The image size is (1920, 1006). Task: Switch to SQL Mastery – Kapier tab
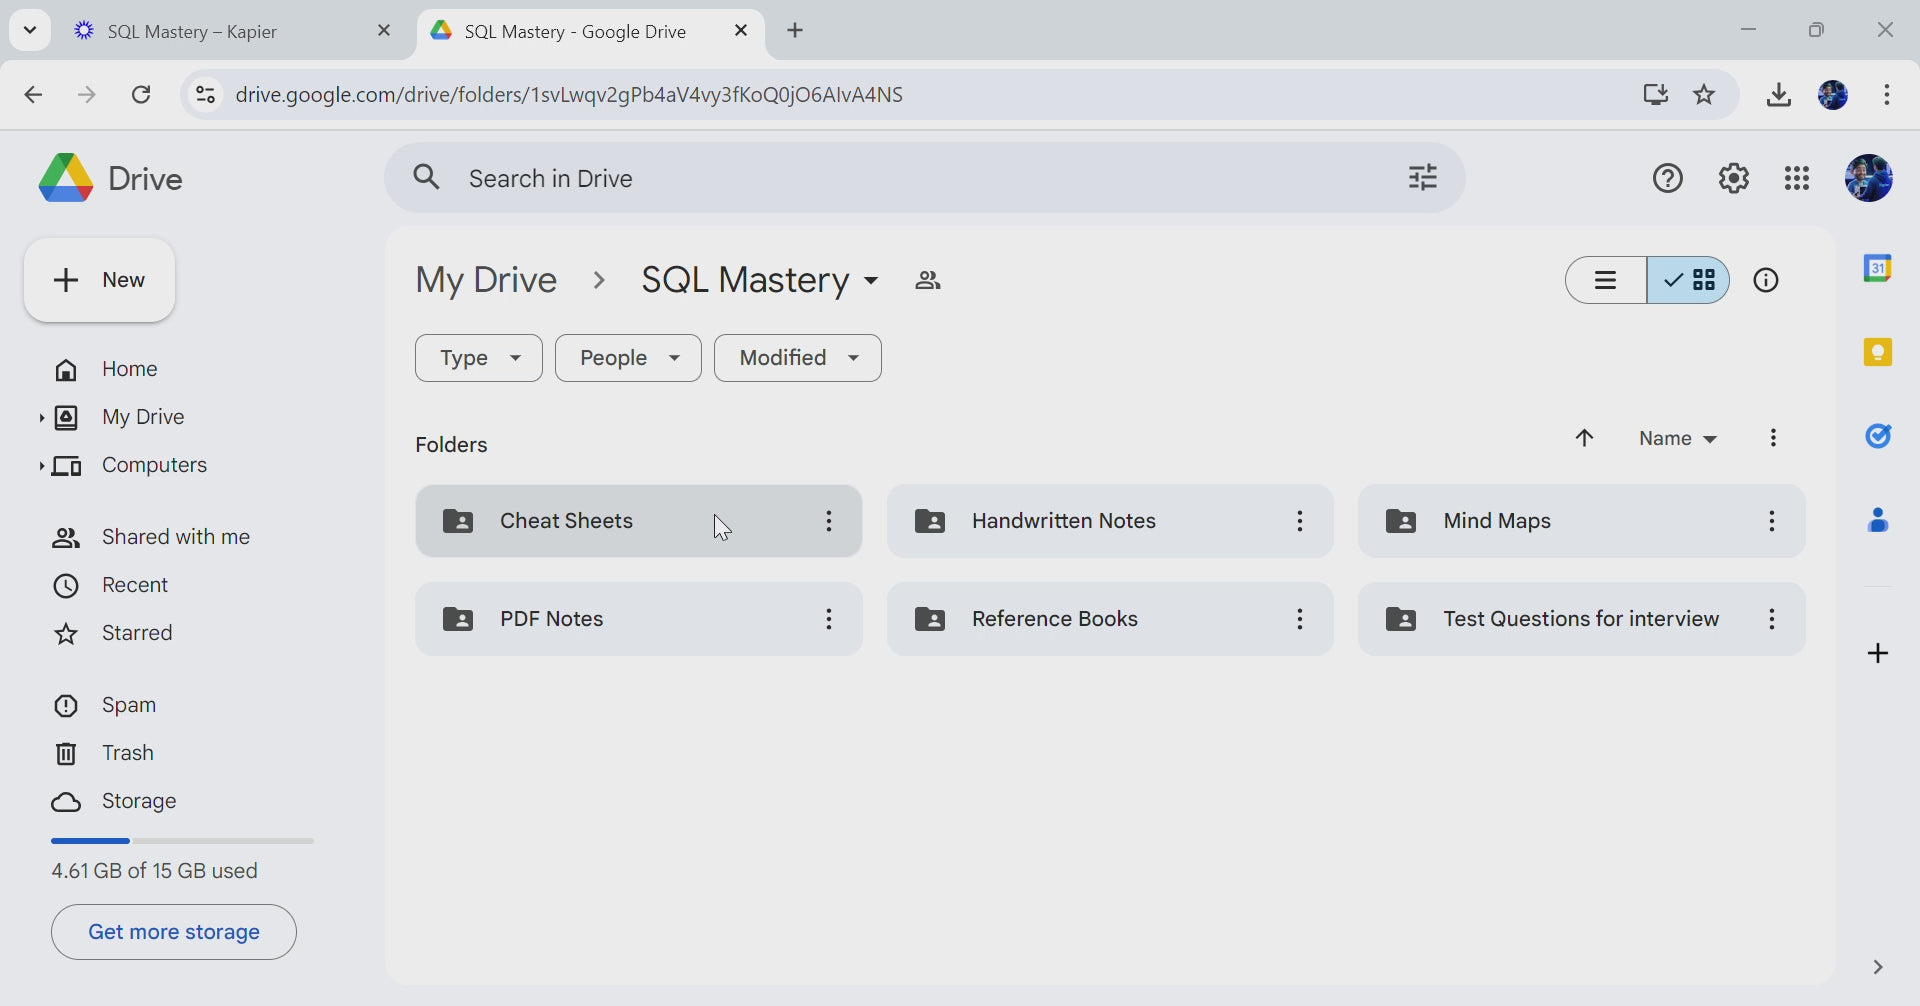coord(192,32)
